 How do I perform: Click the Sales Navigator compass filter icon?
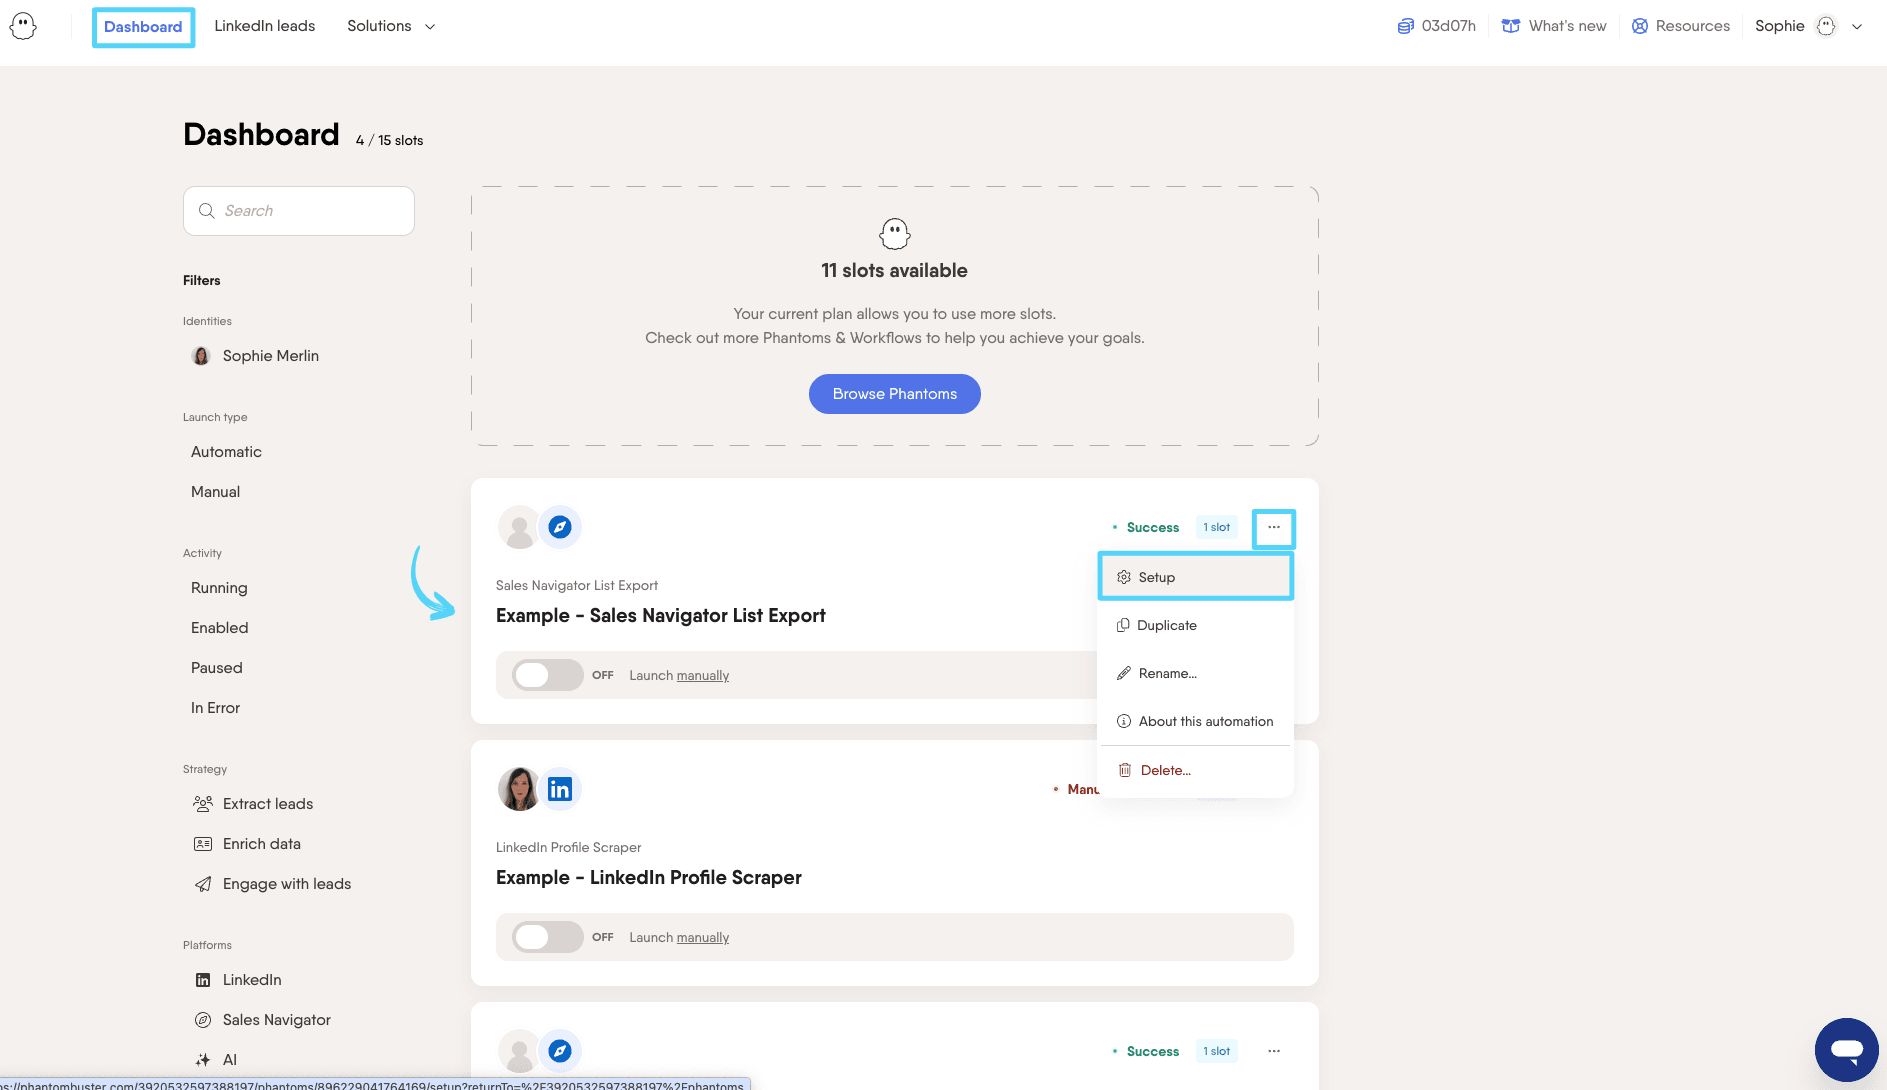click(203, 1020)
